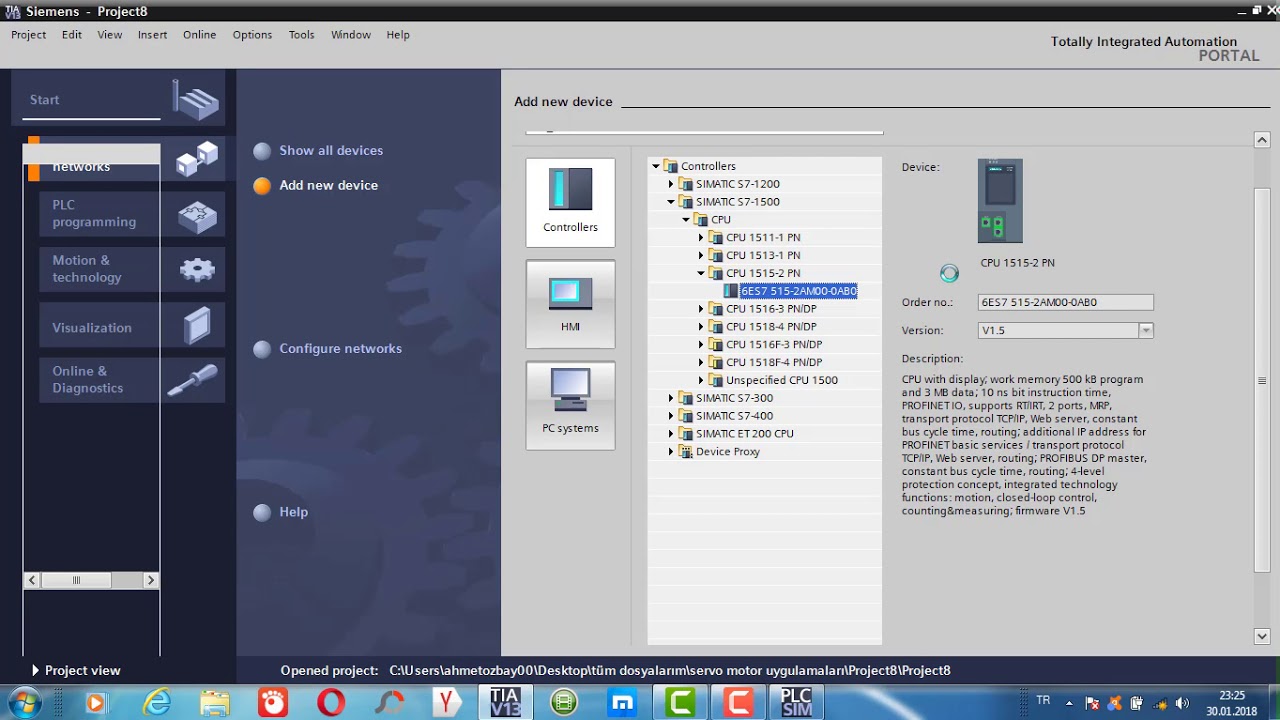The width and height of the screenshot is (1280, 720).
Task: Click the portal list scroll-right arrow
Action: [151, 580]
